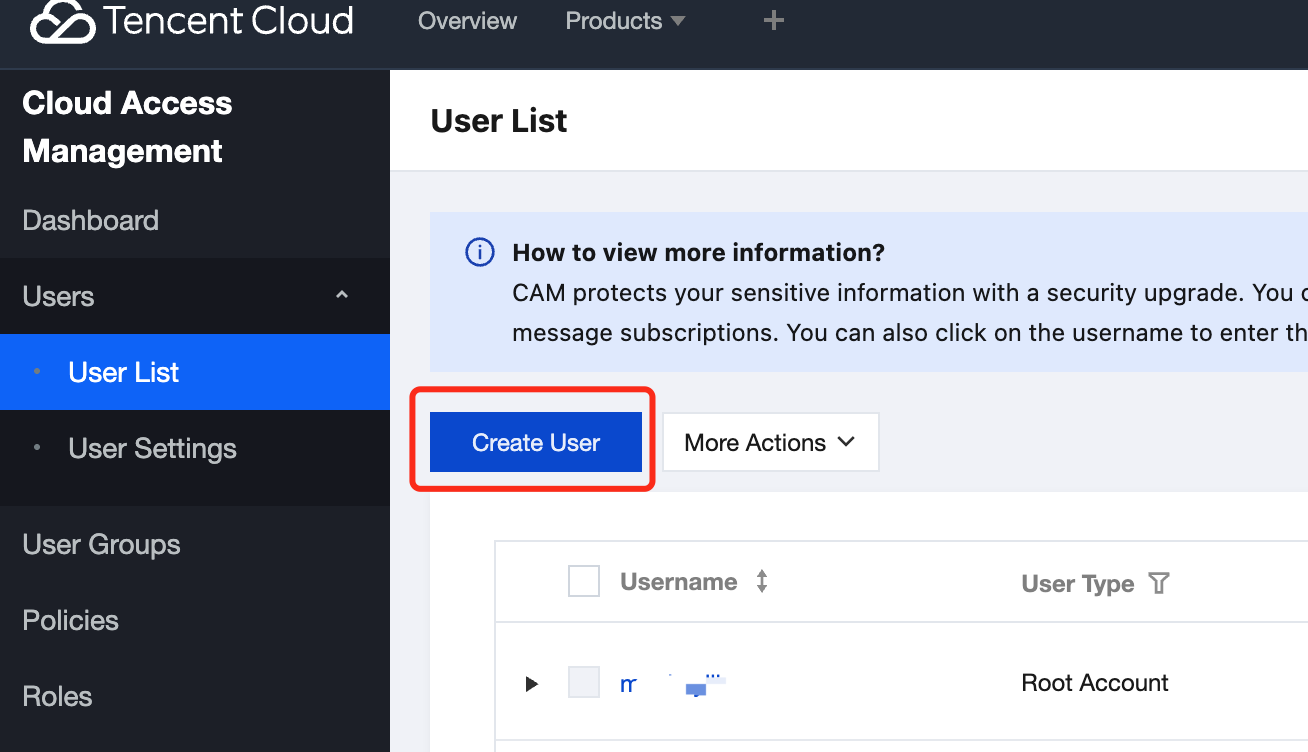Image resolution: width=1308 pixels, height=752 pixels.
Task: Open the More Actions dropdown
Action: coord(770,443)
